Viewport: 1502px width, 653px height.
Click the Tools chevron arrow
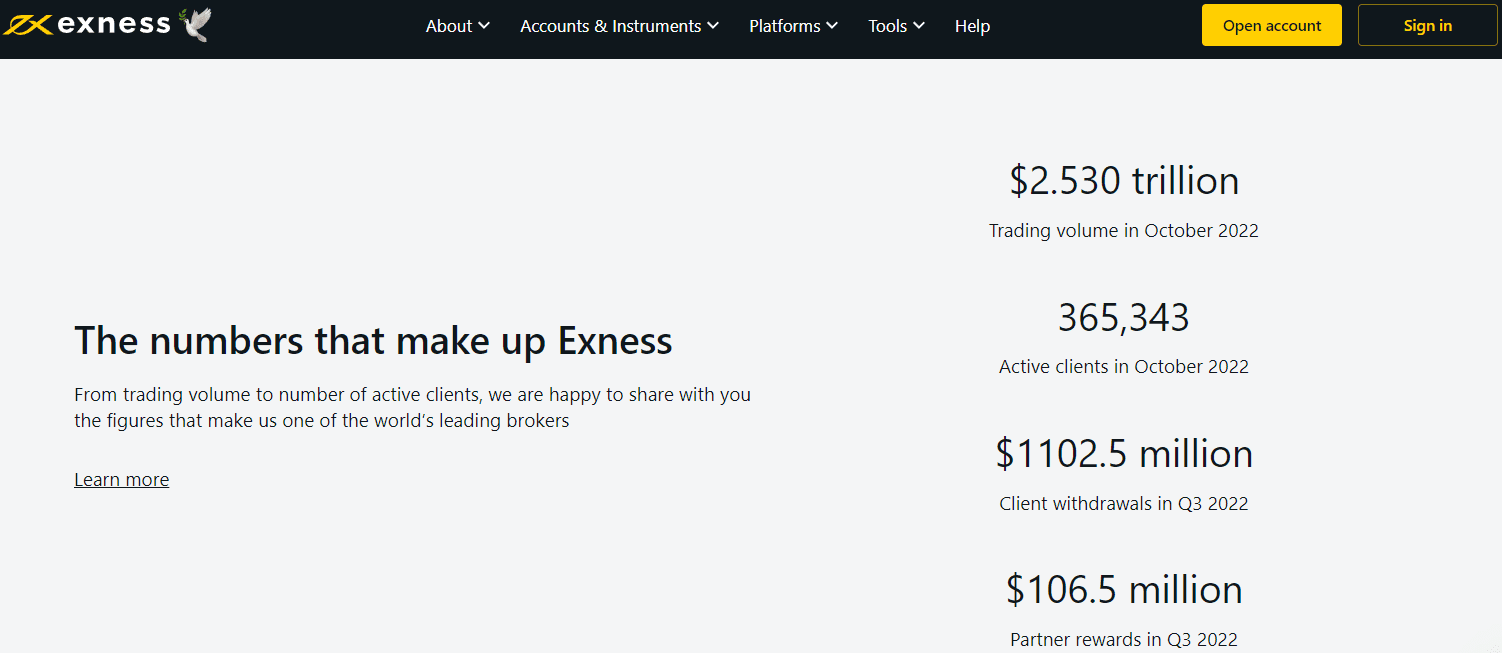click(918, 26)
